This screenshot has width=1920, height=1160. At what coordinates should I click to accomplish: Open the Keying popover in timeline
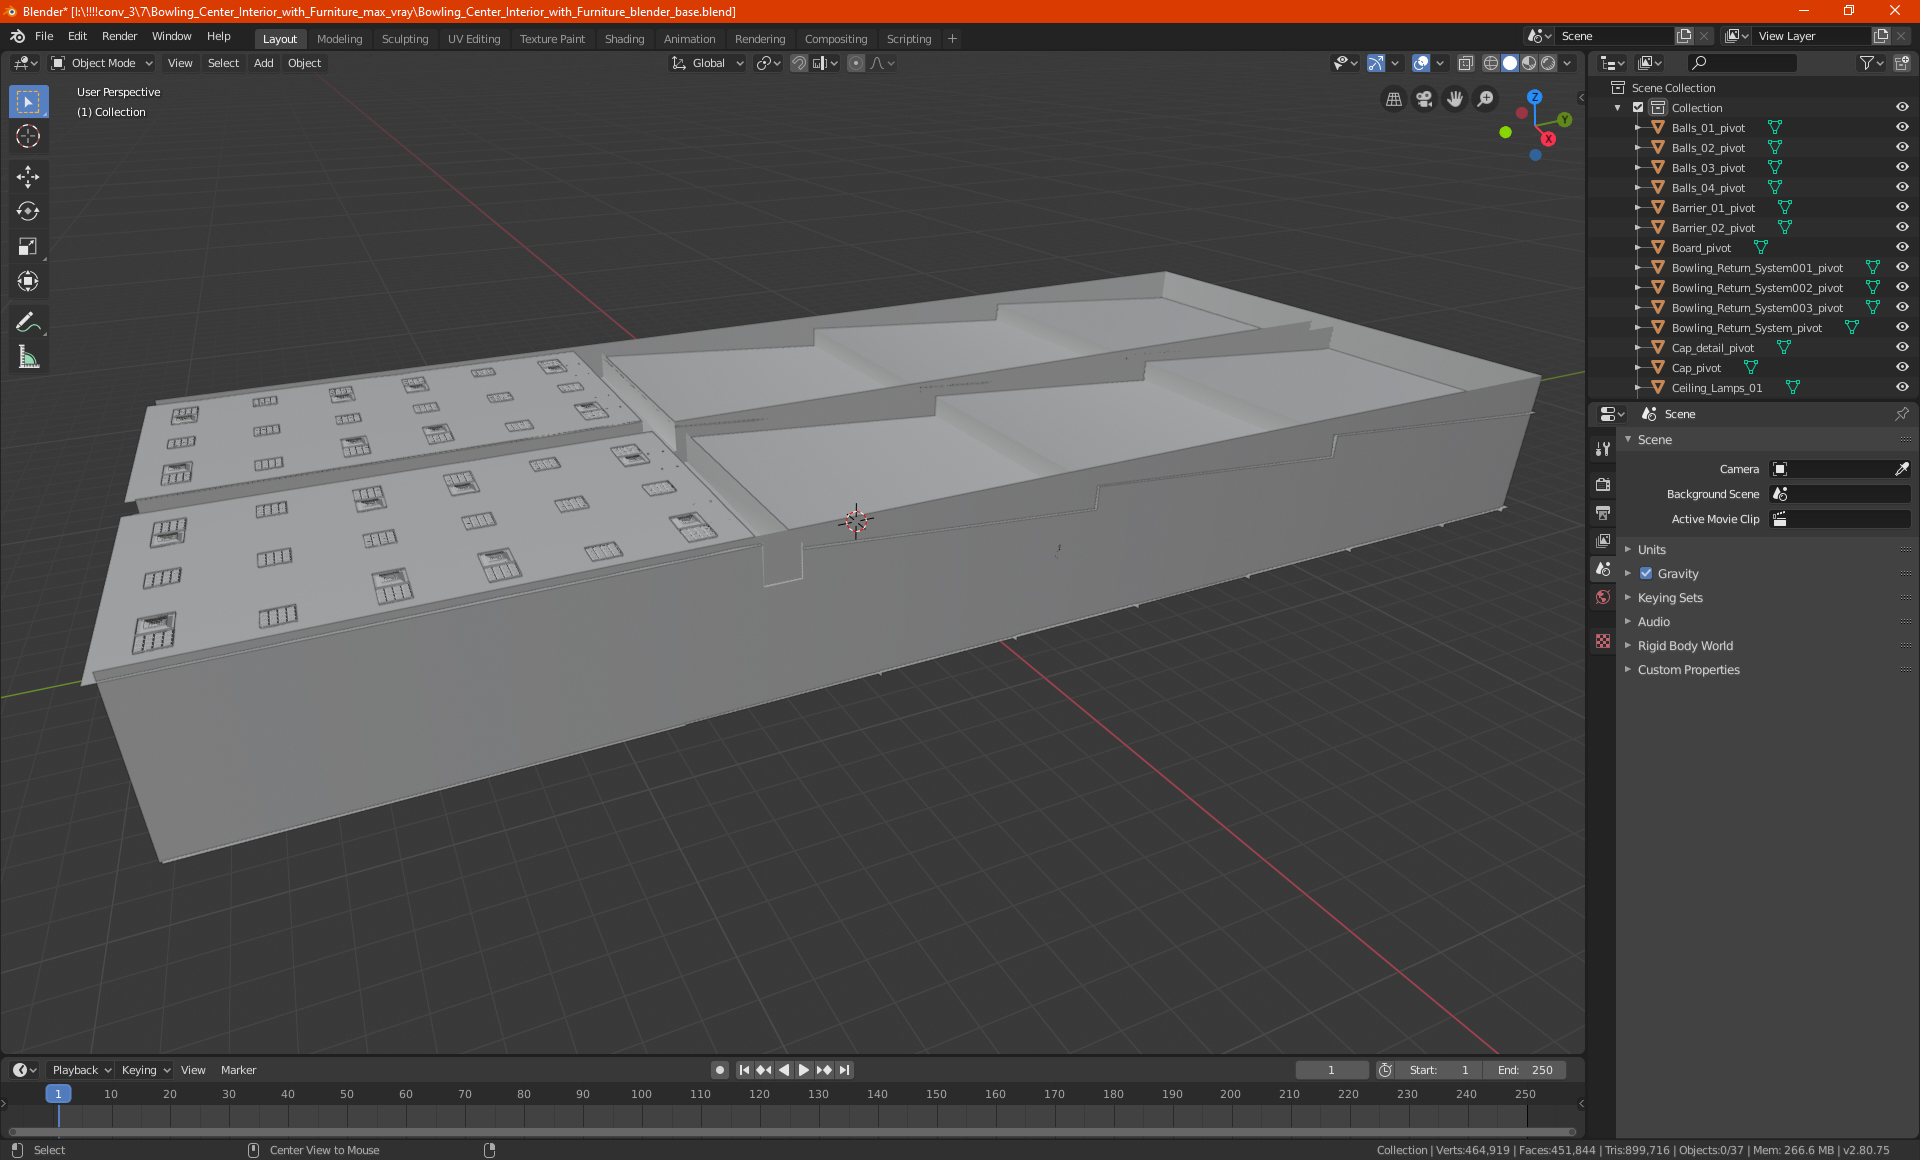point(145,1070)
